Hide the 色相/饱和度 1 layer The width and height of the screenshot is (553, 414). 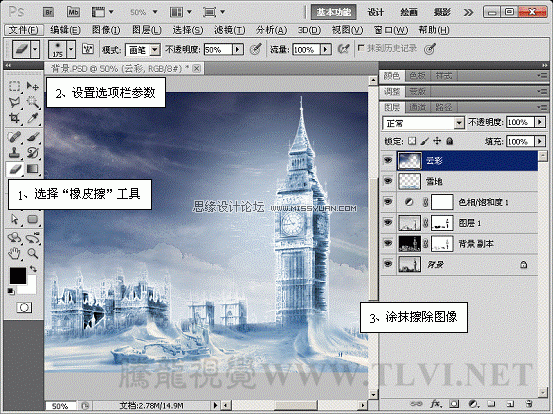(x=388, y=202)
